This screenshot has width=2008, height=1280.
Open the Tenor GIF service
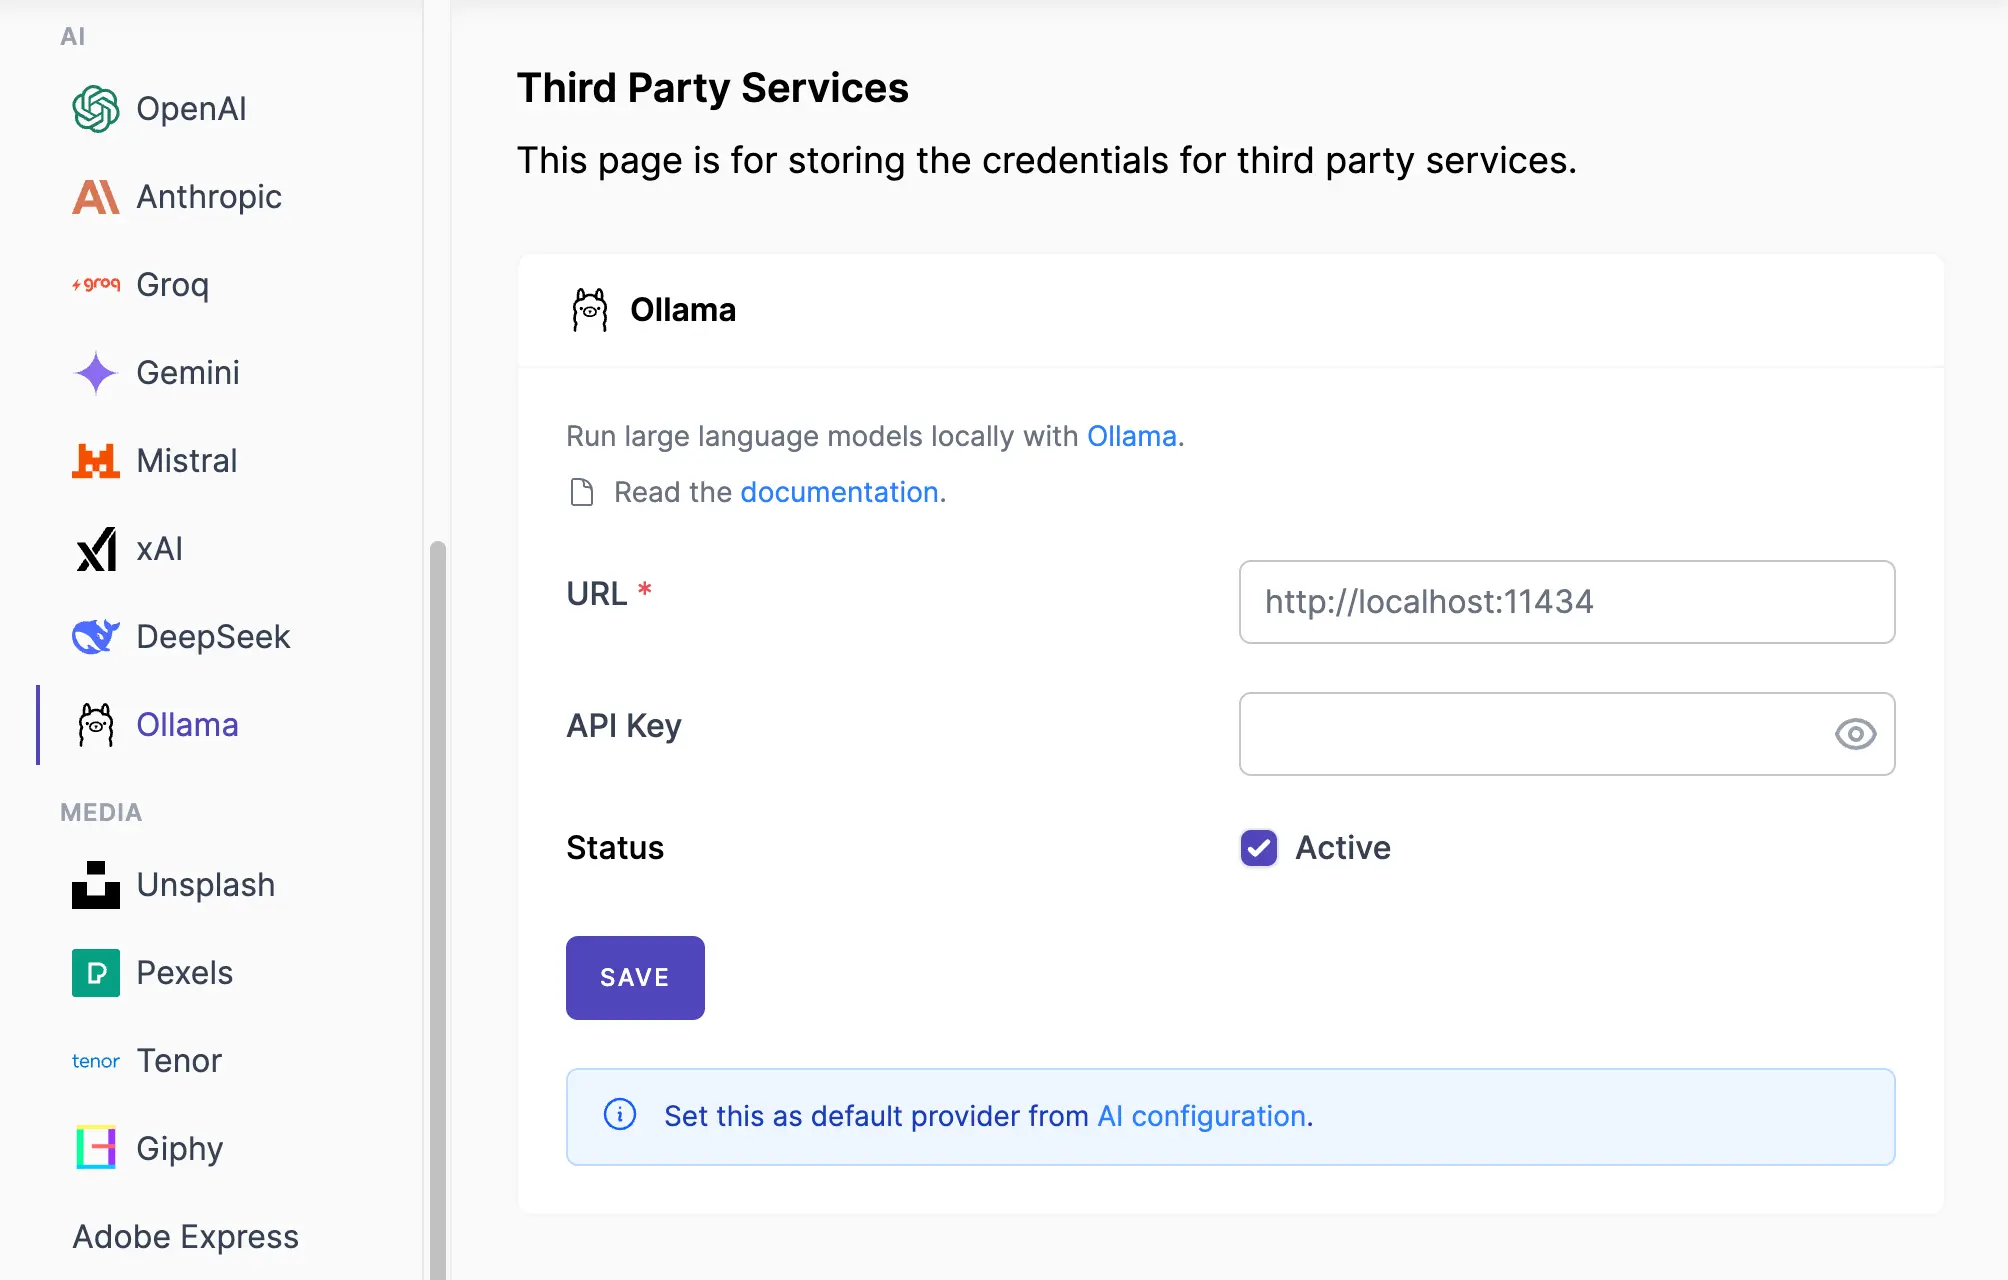pyautogui.click(x=178, y=1061)
